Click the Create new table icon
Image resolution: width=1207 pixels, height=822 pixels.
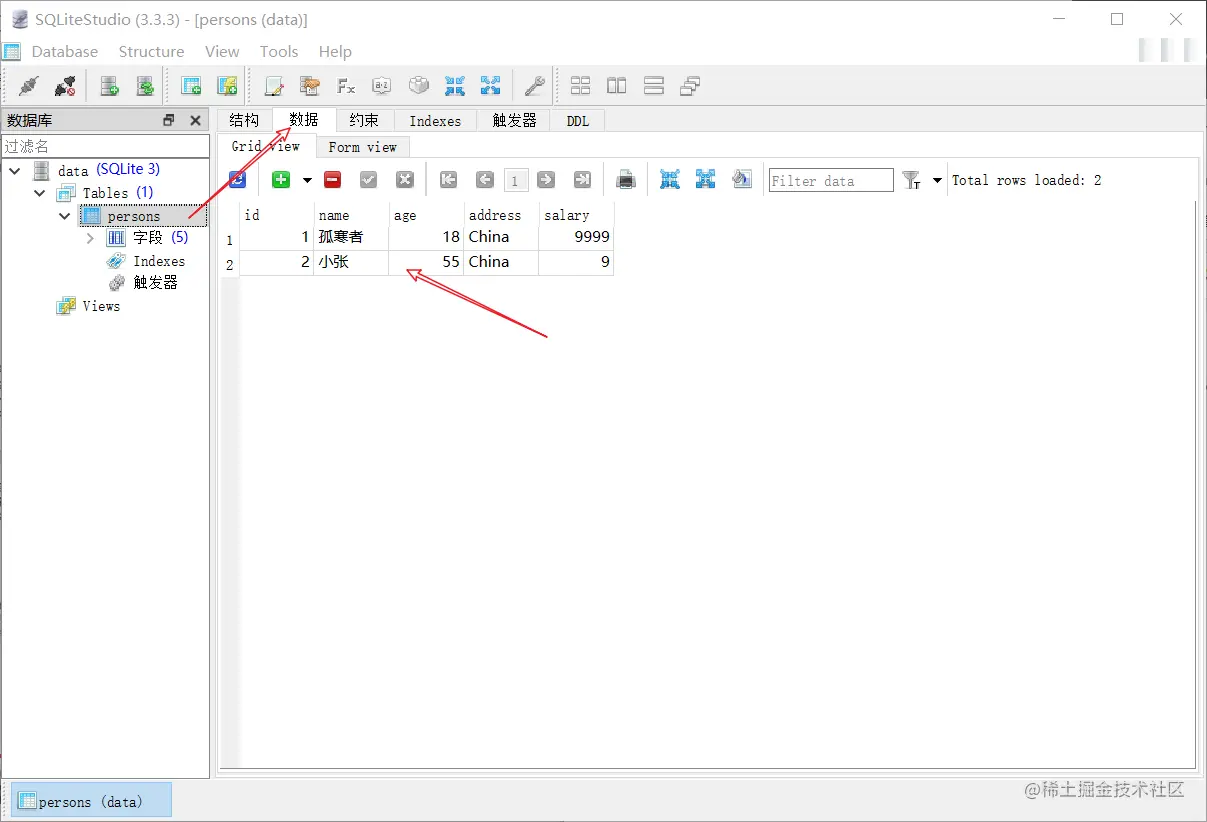tap(191, 86)
